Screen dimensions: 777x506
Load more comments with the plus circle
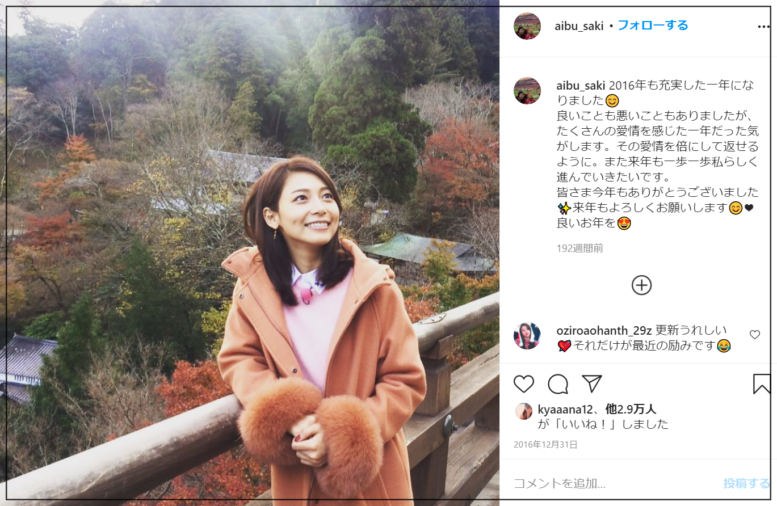click(641, 285)
